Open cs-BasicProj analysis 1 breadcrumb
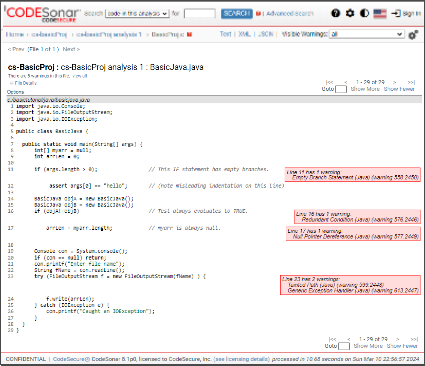 tap(109, 34)
